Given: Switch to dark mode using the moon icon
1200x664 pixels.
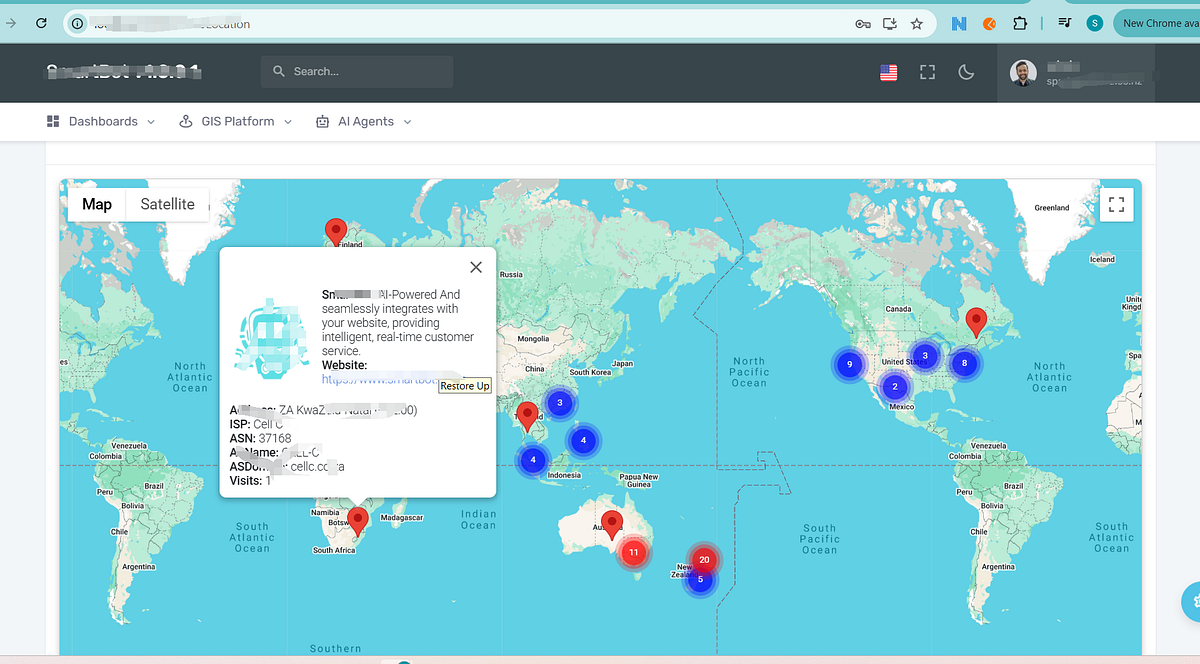Looking at the screenshot, I should (x=966, y=72).
